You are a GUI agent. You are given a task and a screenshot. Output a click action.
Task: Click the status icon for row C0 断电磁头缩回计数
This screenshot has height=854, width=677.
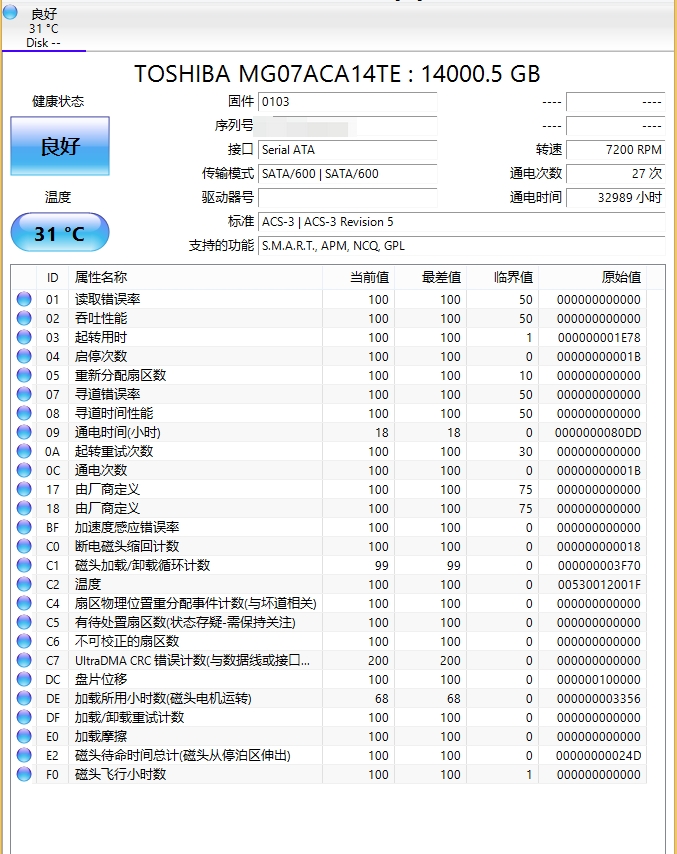(24, 546)
